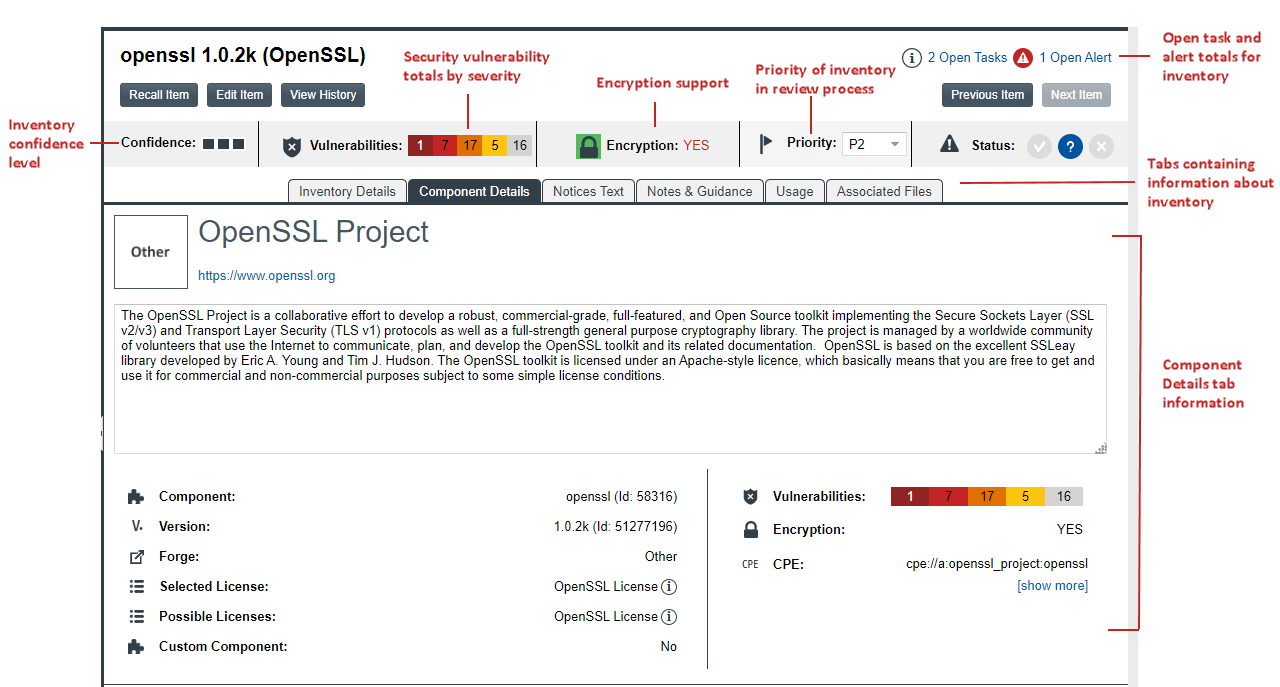Click the Open Tasks info icon
The height and width of the screenshot is (687, 1280).
pos(911,58)
